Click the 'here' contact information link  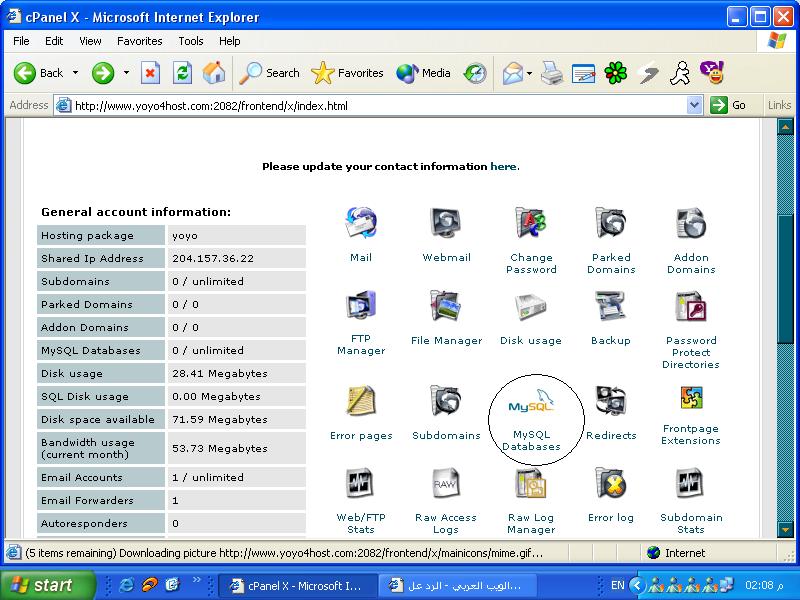coord(503,166)
